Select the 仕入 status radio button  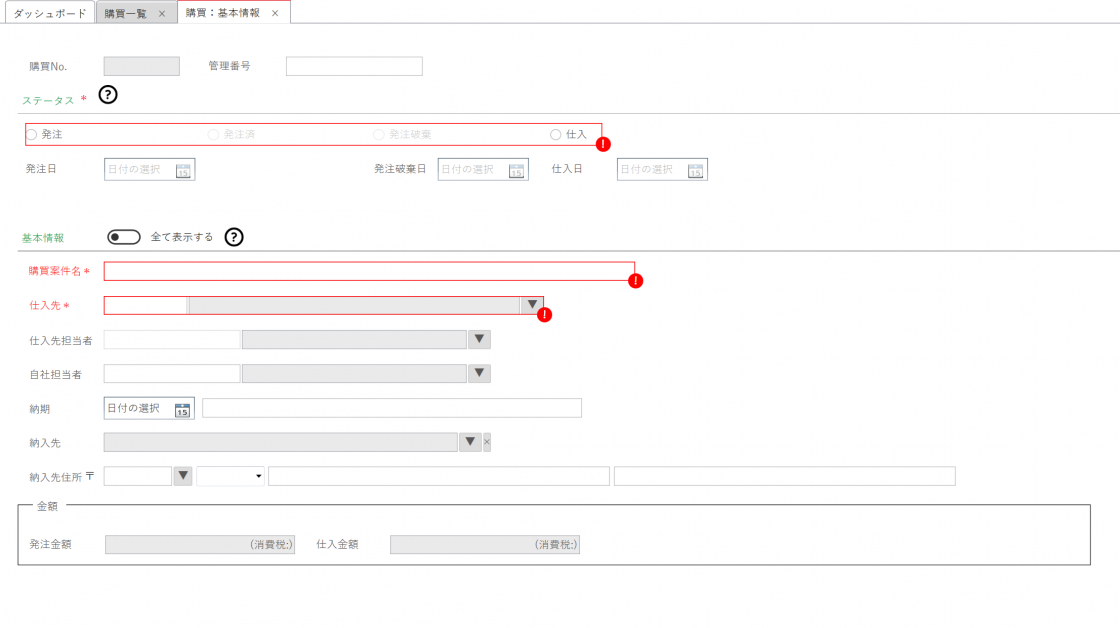point(556,134)
